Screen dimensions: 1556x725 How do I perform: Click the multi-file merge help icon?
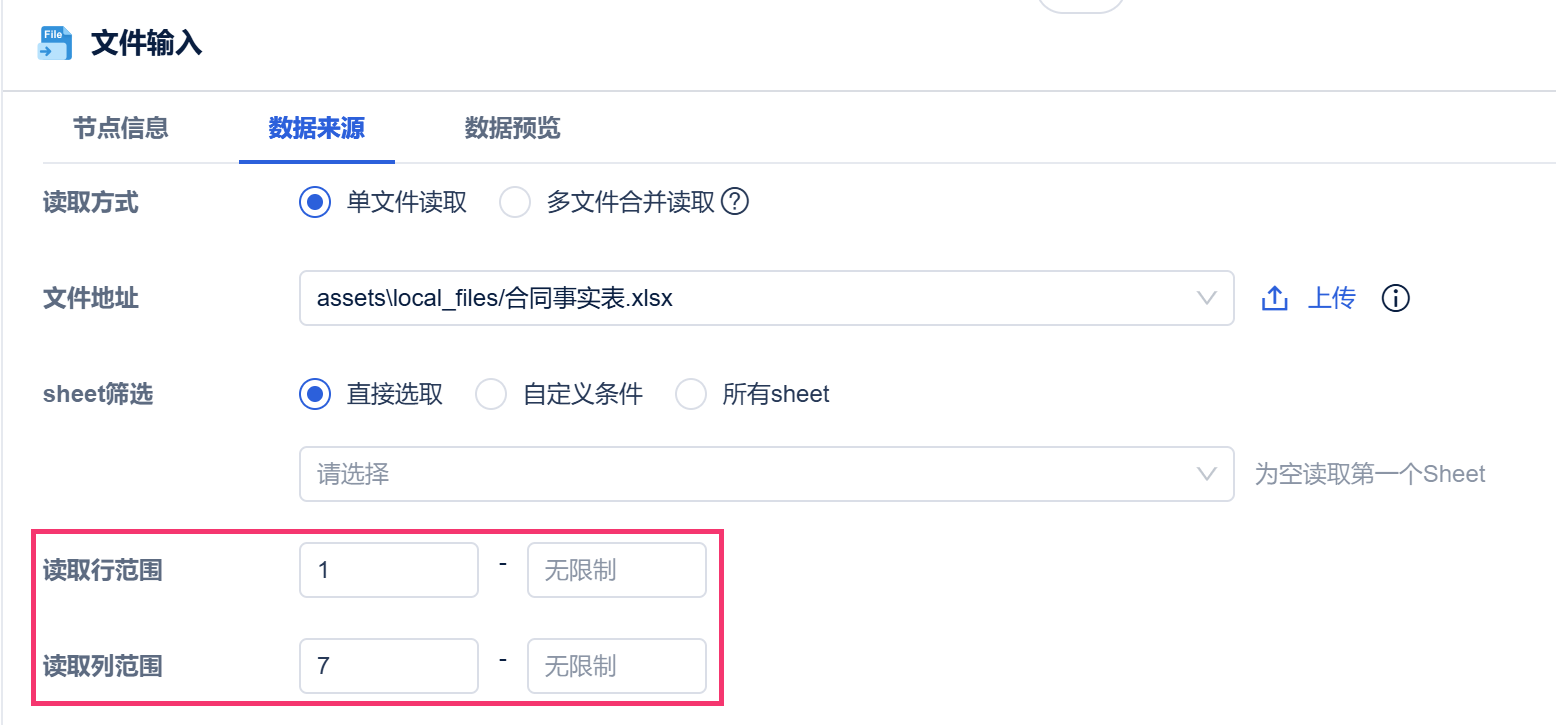pos(735,203)
